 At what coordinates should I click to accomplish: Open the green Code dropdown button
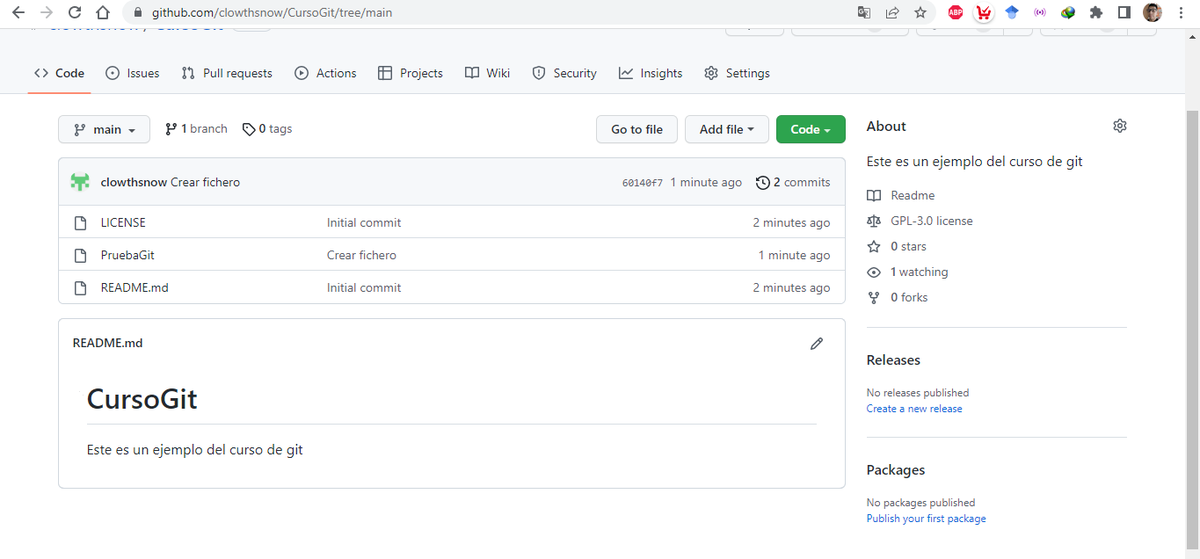[x=810, y=129]
